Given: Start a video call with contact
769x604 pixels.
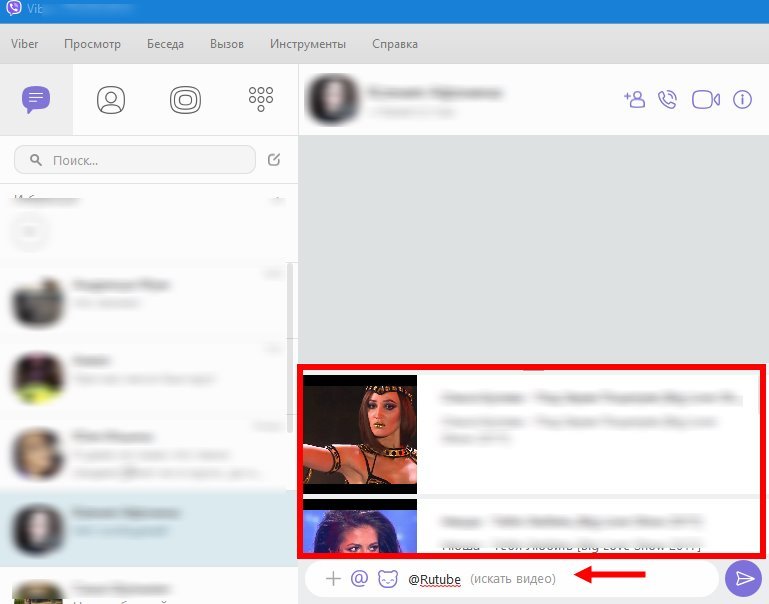Looking at the screenshot, I should click(706, 99).
